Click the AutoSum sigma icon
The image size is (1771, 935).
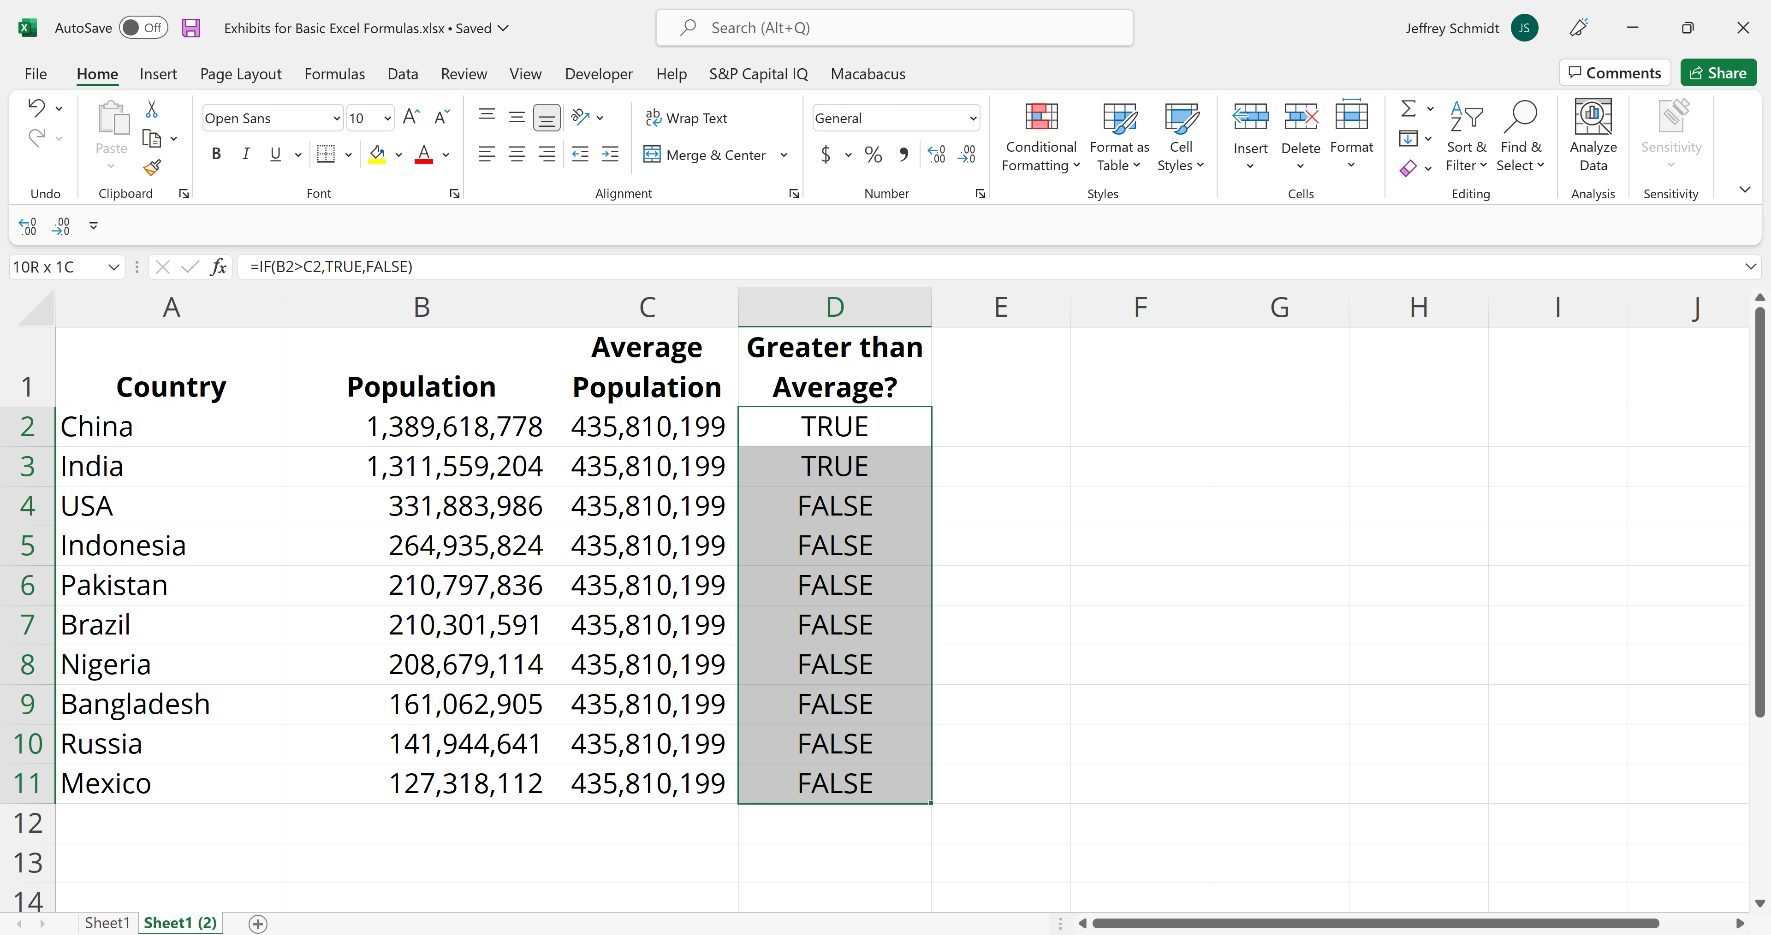tap(1408, 109)
